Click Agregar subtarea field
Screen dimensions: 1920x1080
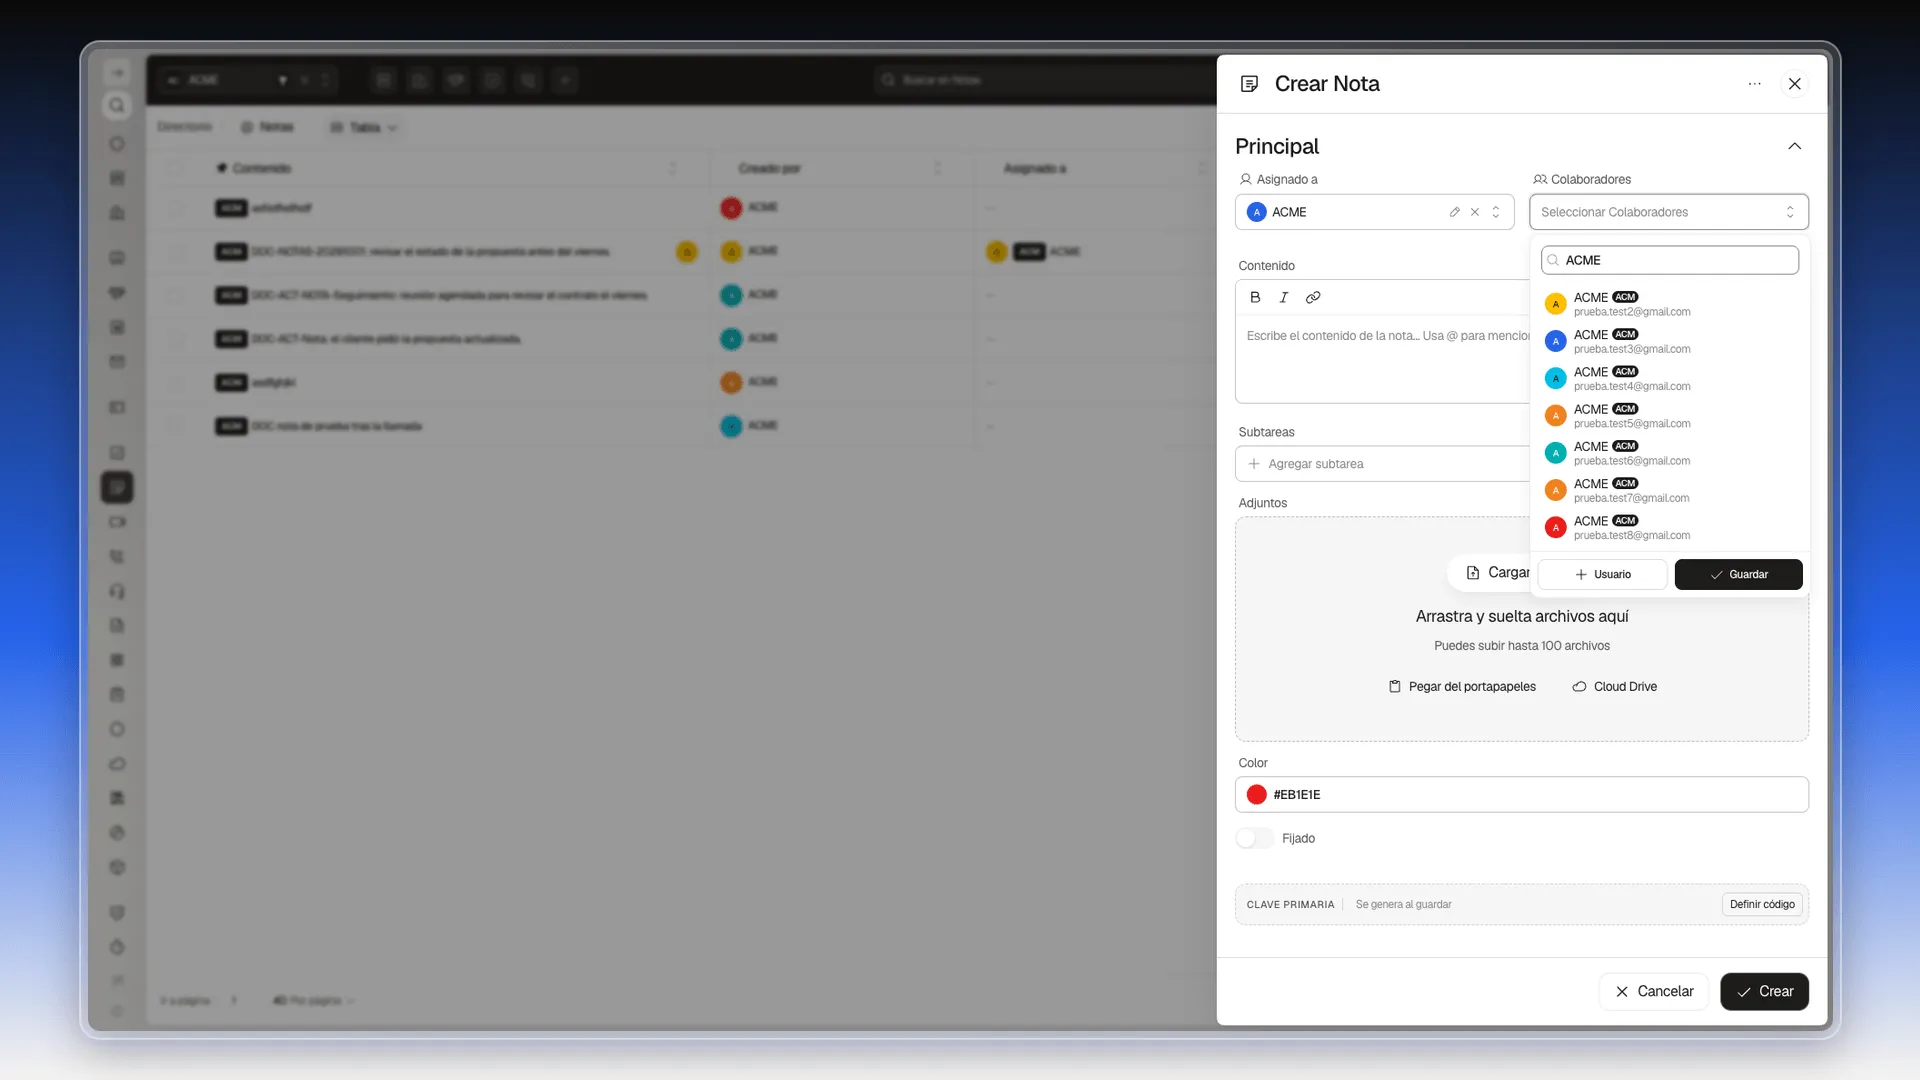(1382, 464)
